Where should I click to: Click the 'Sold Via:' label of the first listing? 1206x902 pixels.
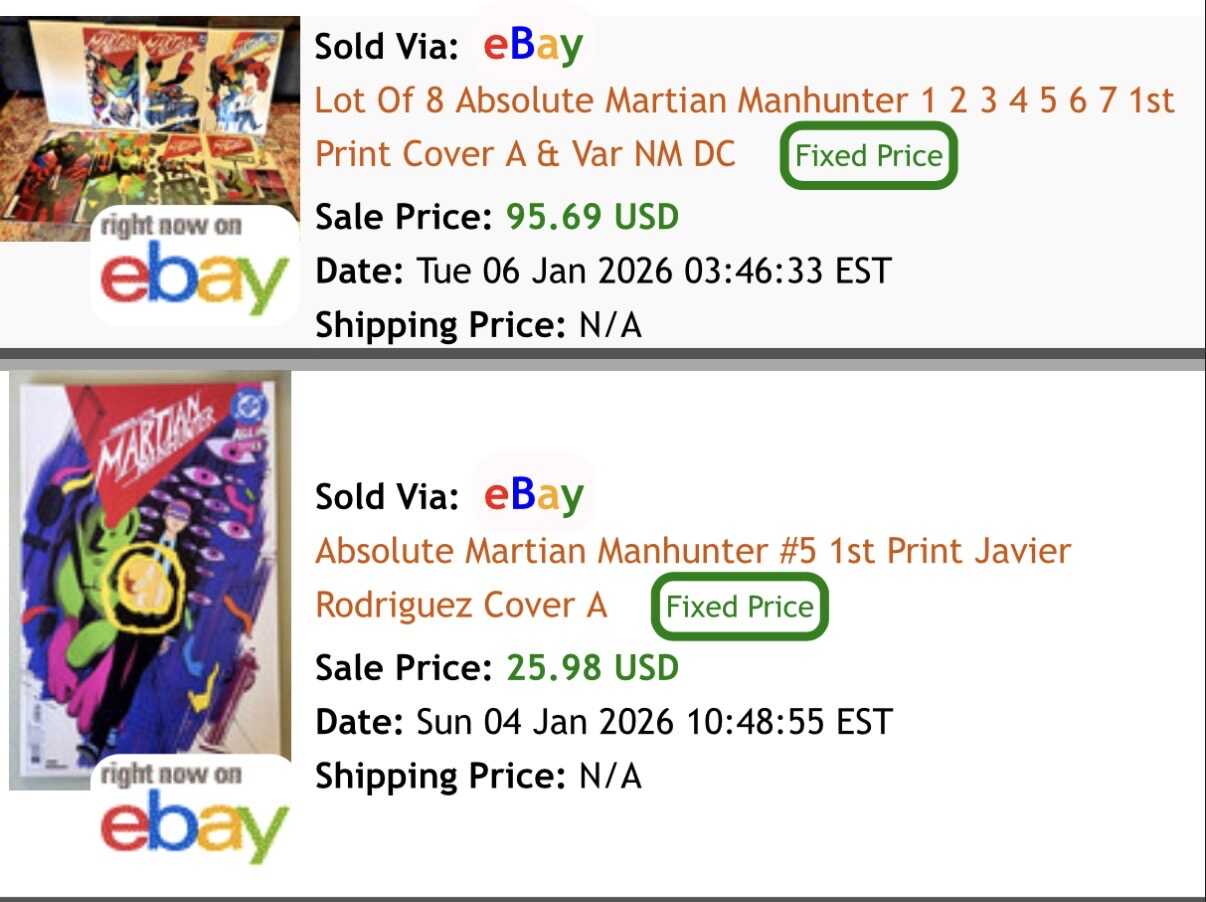[x=387, y=47]
